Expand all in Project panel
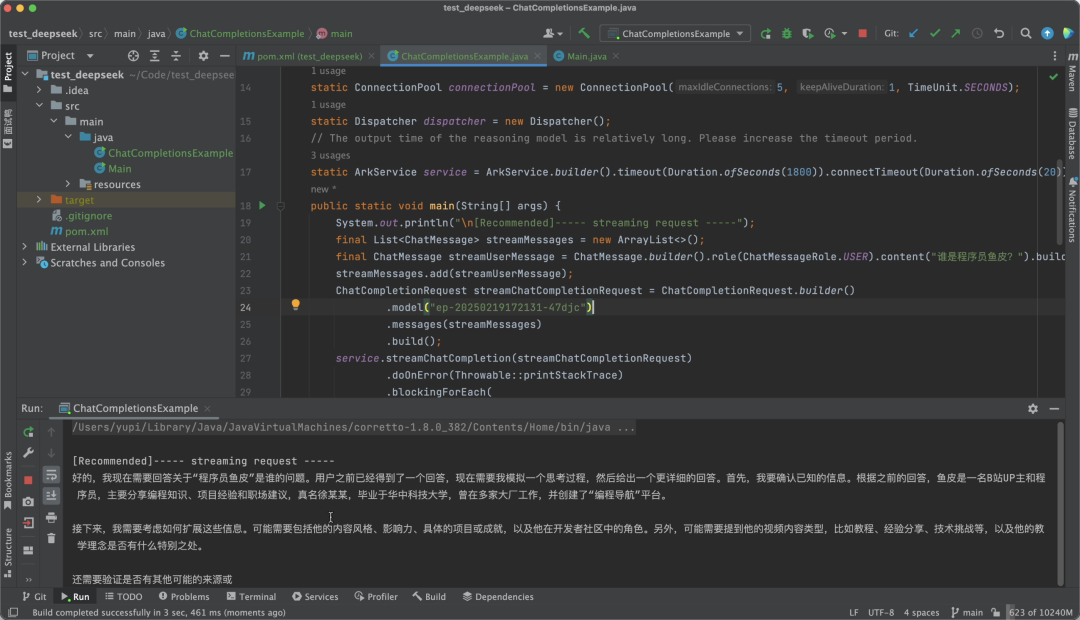 [x=154, y=55]
